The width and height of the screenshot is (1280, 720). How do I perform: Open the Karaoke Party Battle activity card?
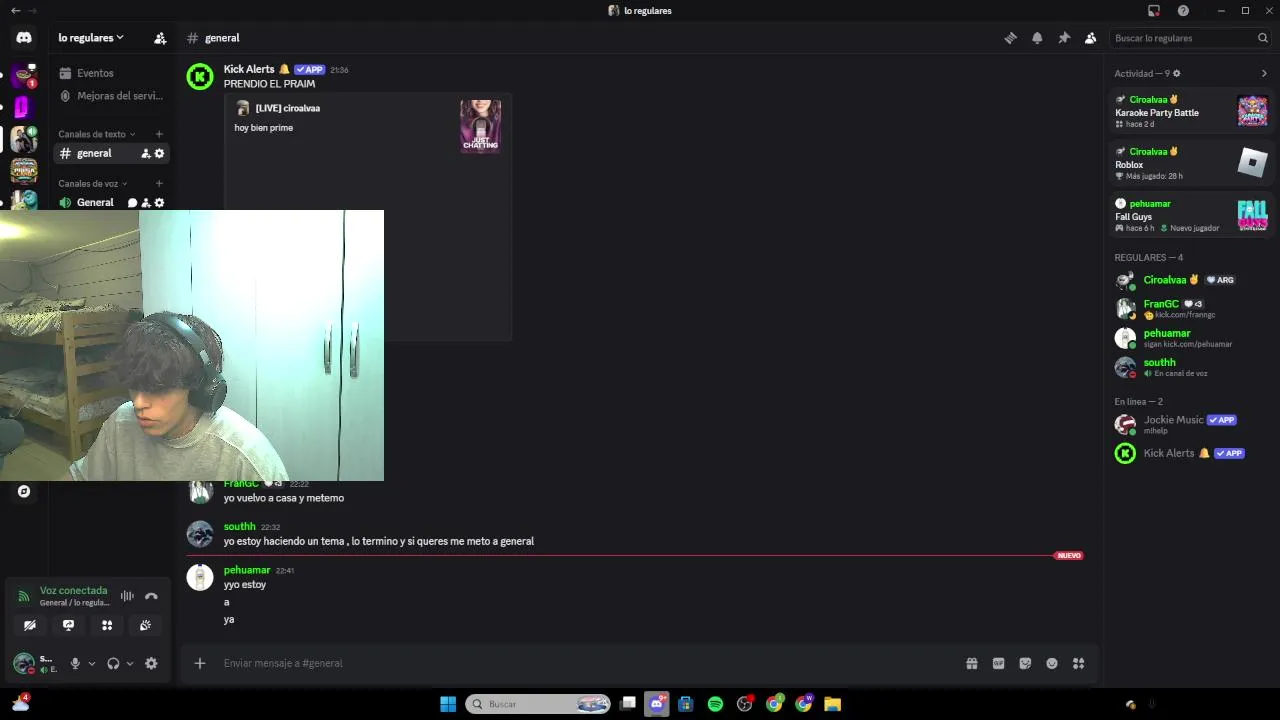pos(1191,111)
